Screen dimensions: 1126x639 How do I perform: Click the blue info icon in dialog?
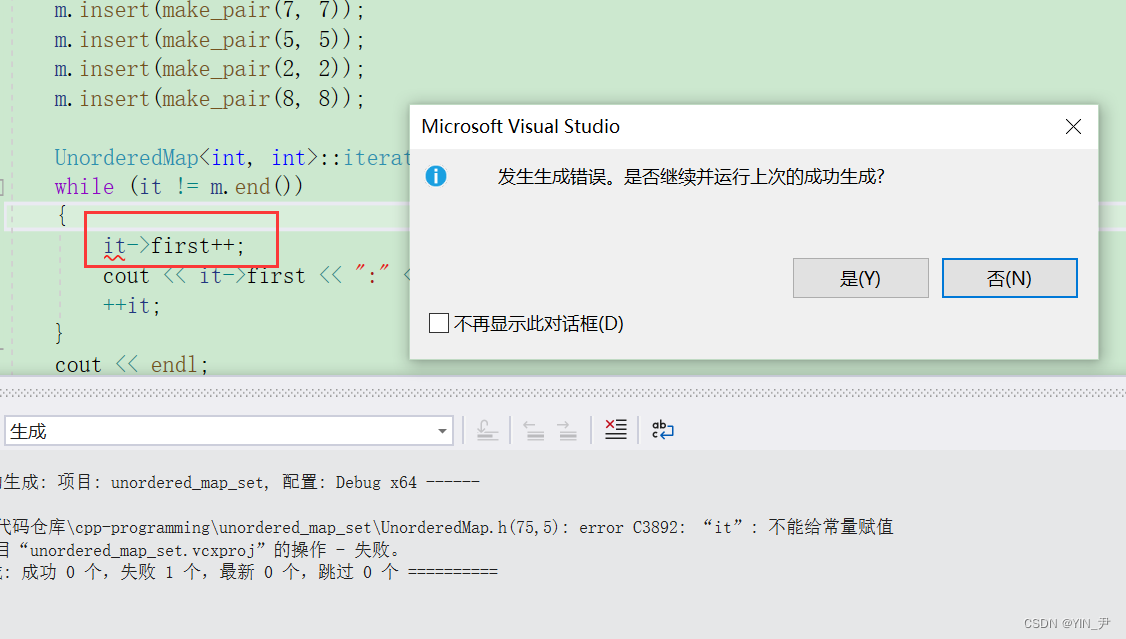(x=436, y=176)
